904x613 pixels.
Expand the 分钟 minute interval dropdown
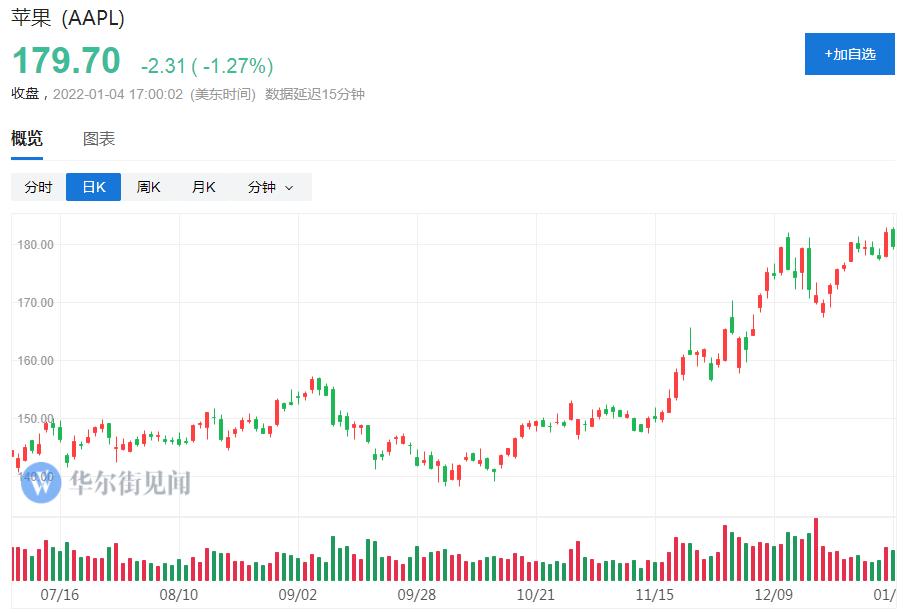(x=271, y=187)
